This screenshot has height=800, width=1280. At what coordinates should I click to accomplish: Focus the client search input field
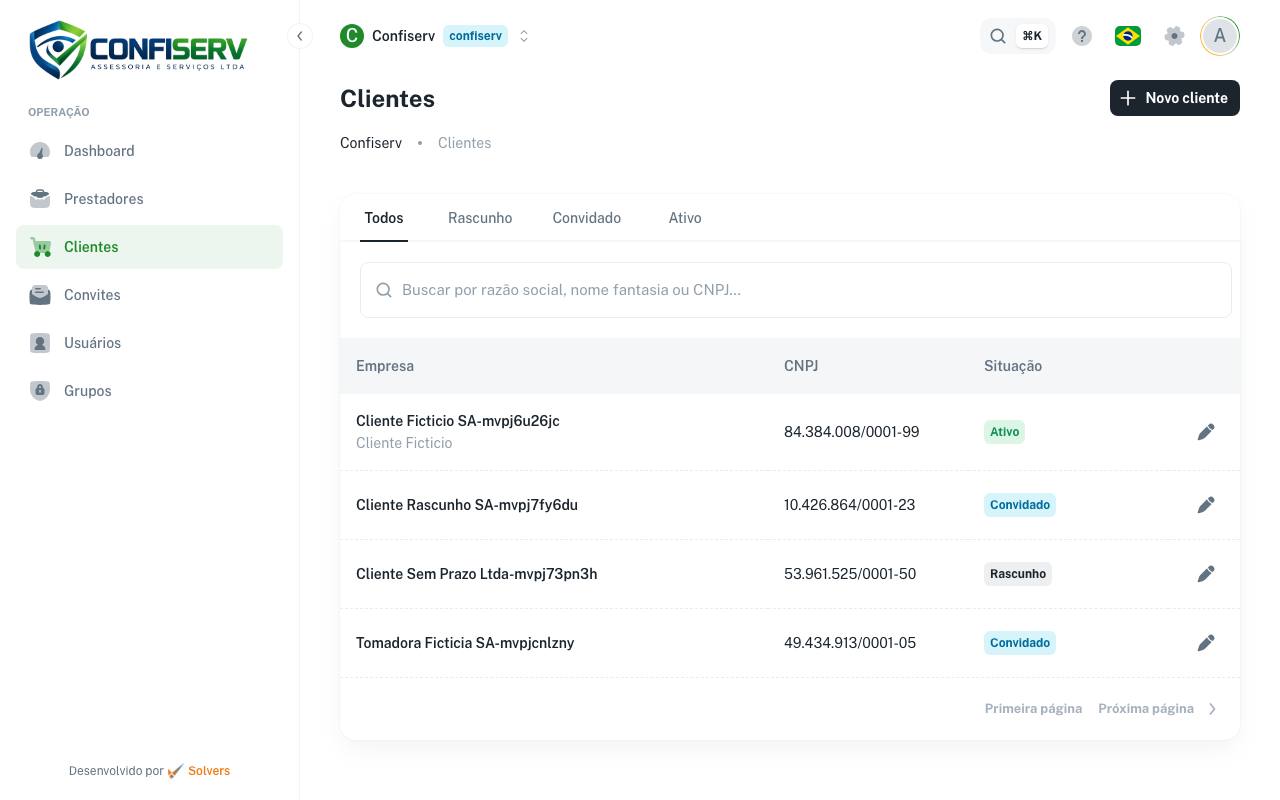pyautogui.click(x=796, y=290)
